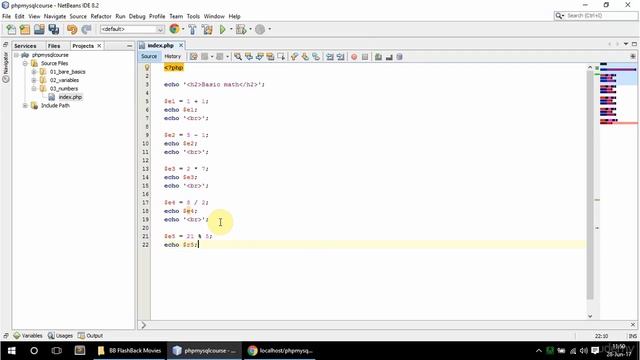The height and width of the screenshot is (360, 640).
Task: Open the Navigator side panel button
Action: click(6, 67)
